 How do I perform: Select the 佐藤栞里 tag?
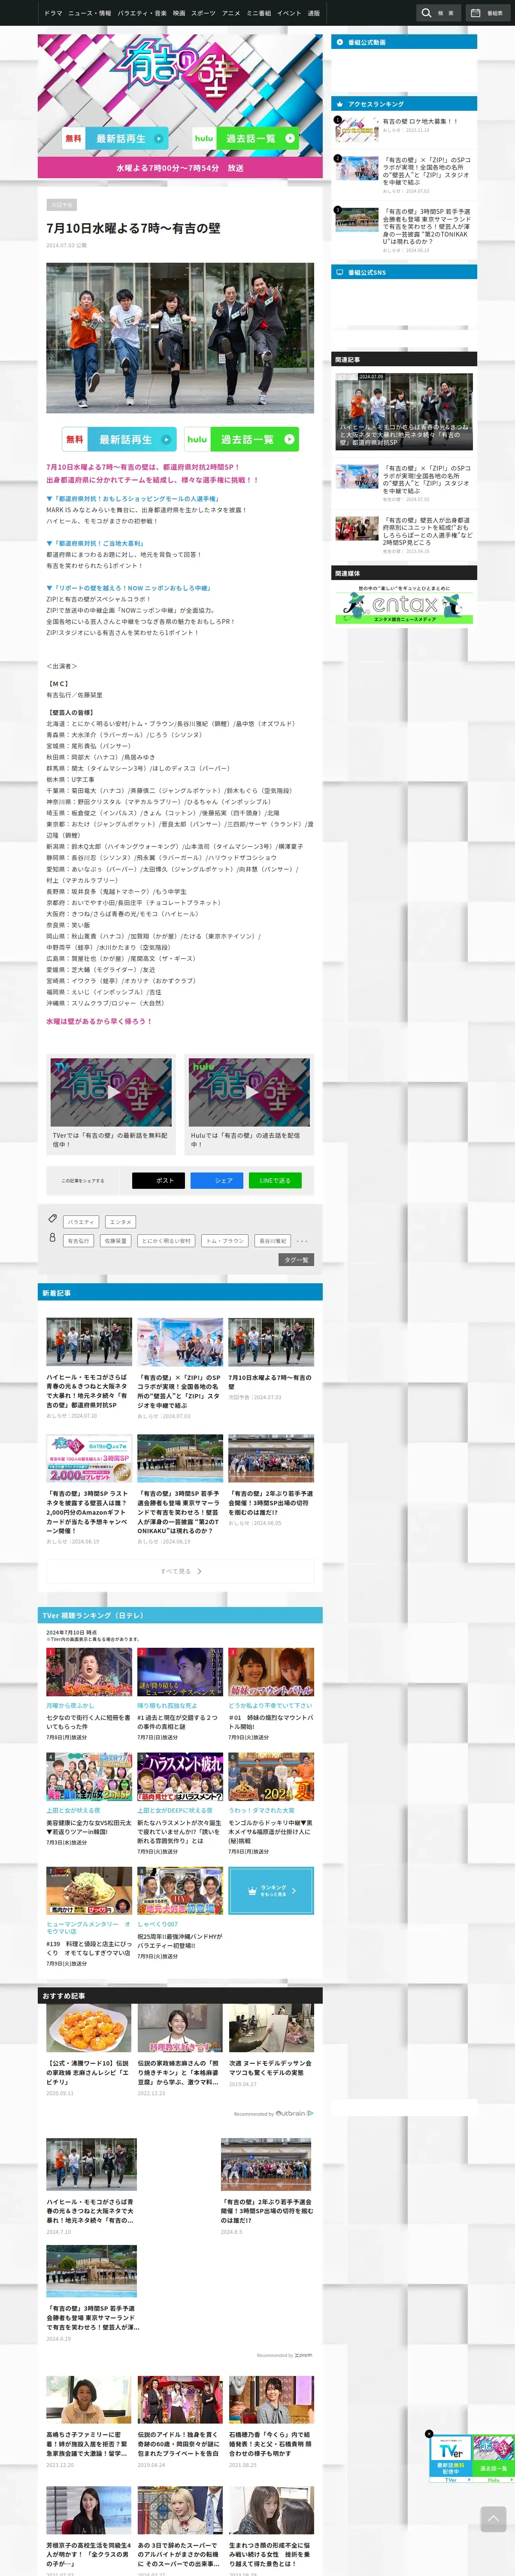coord(115,1241)
